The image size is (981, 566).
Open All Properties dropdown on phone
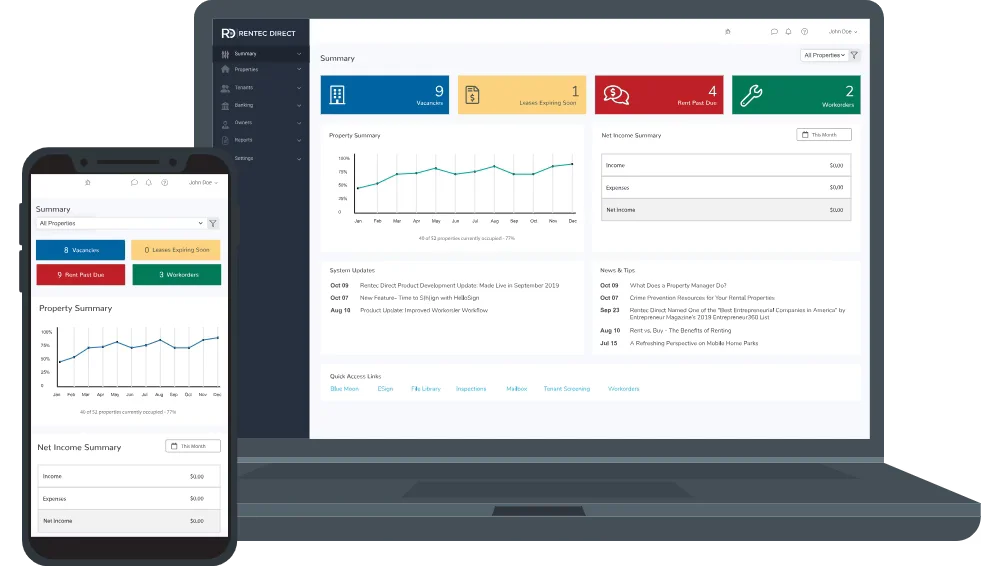coord(121,223)
